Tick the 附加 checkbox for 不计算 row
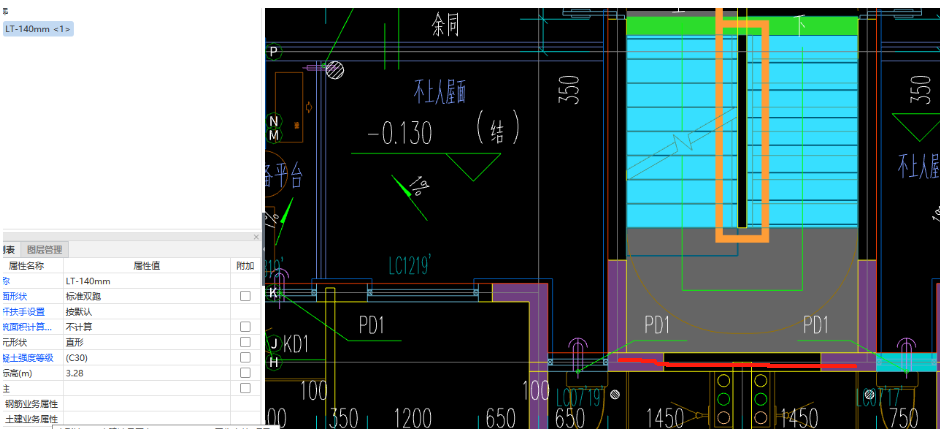The height and width of the screenshot is (432, 940). pos(245,327)
